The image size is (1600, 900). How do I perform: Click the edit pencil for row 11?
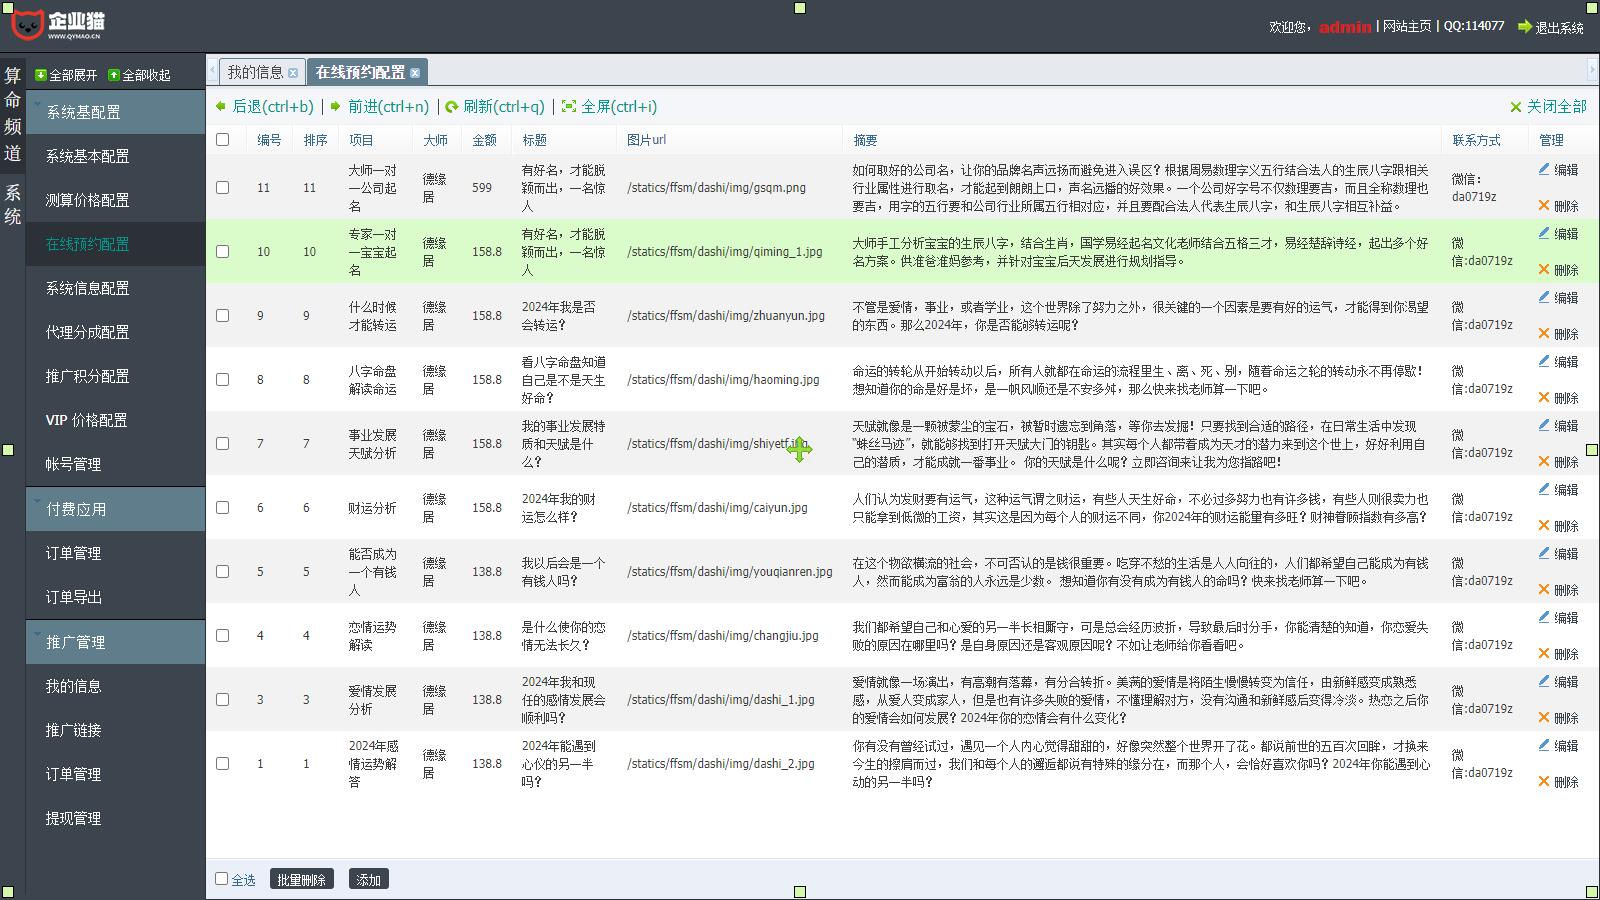tap(1544, 170)
